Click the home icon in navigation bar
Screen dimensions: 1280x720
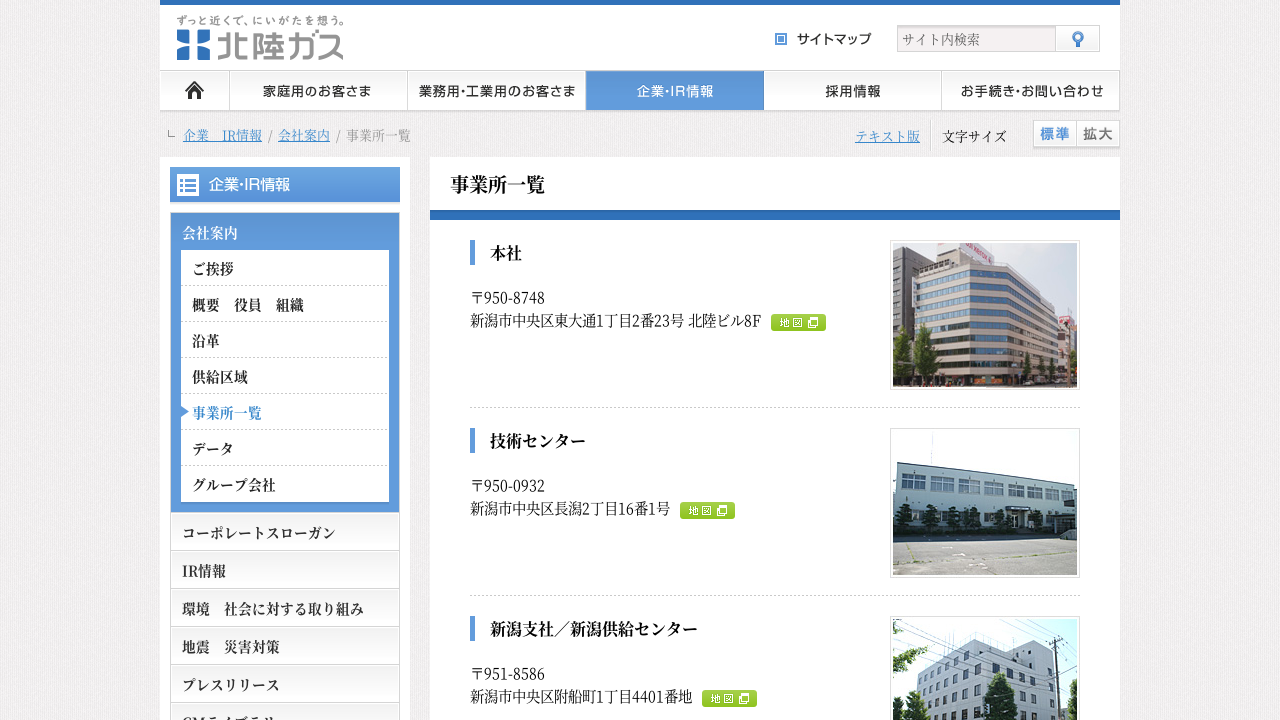194,91
